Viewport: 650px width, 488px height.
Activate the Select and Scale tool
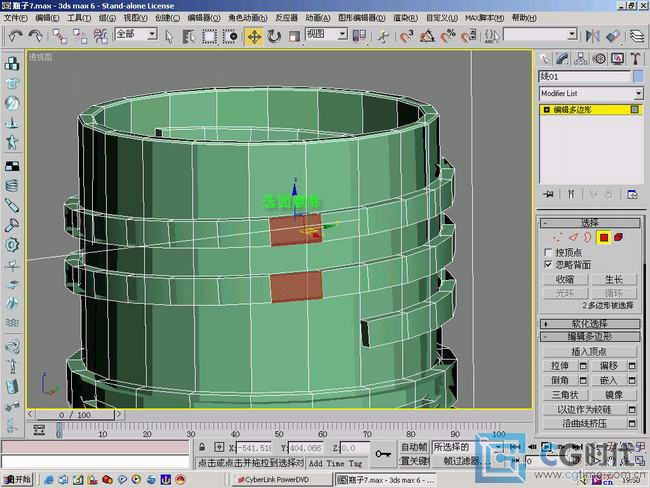coord(294,36)
